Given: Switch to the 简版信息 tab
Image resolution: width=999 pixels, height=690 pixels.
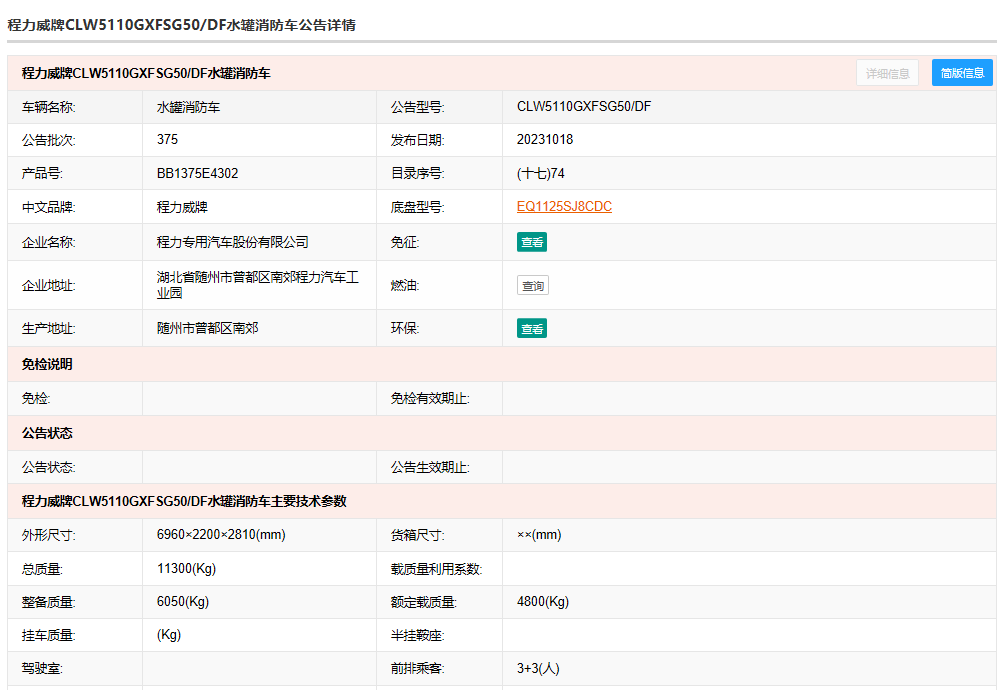Looking at the screenshot, I should point(962,73).
